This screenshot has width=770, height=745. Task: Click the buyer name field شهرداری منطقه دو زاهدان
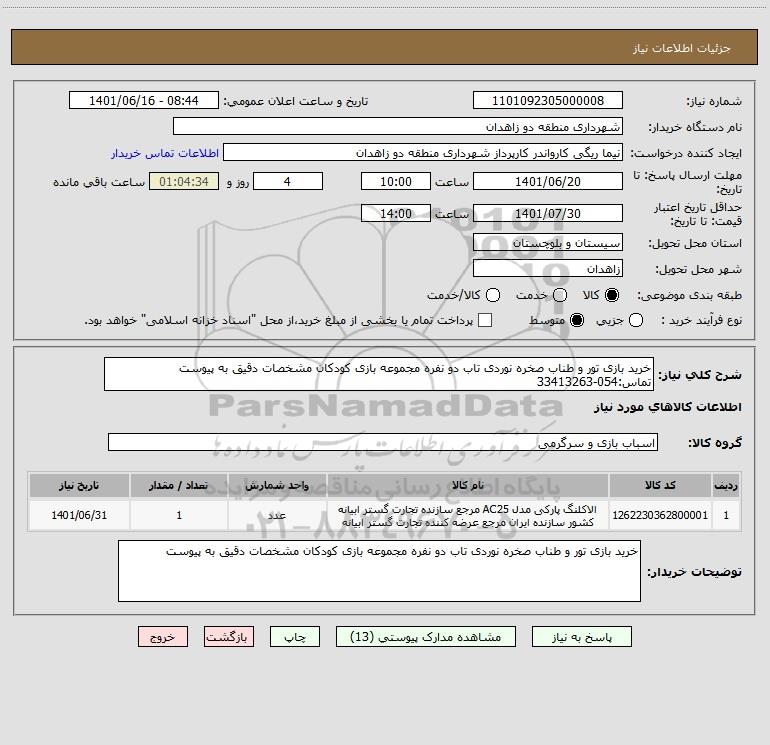[398, 127]
